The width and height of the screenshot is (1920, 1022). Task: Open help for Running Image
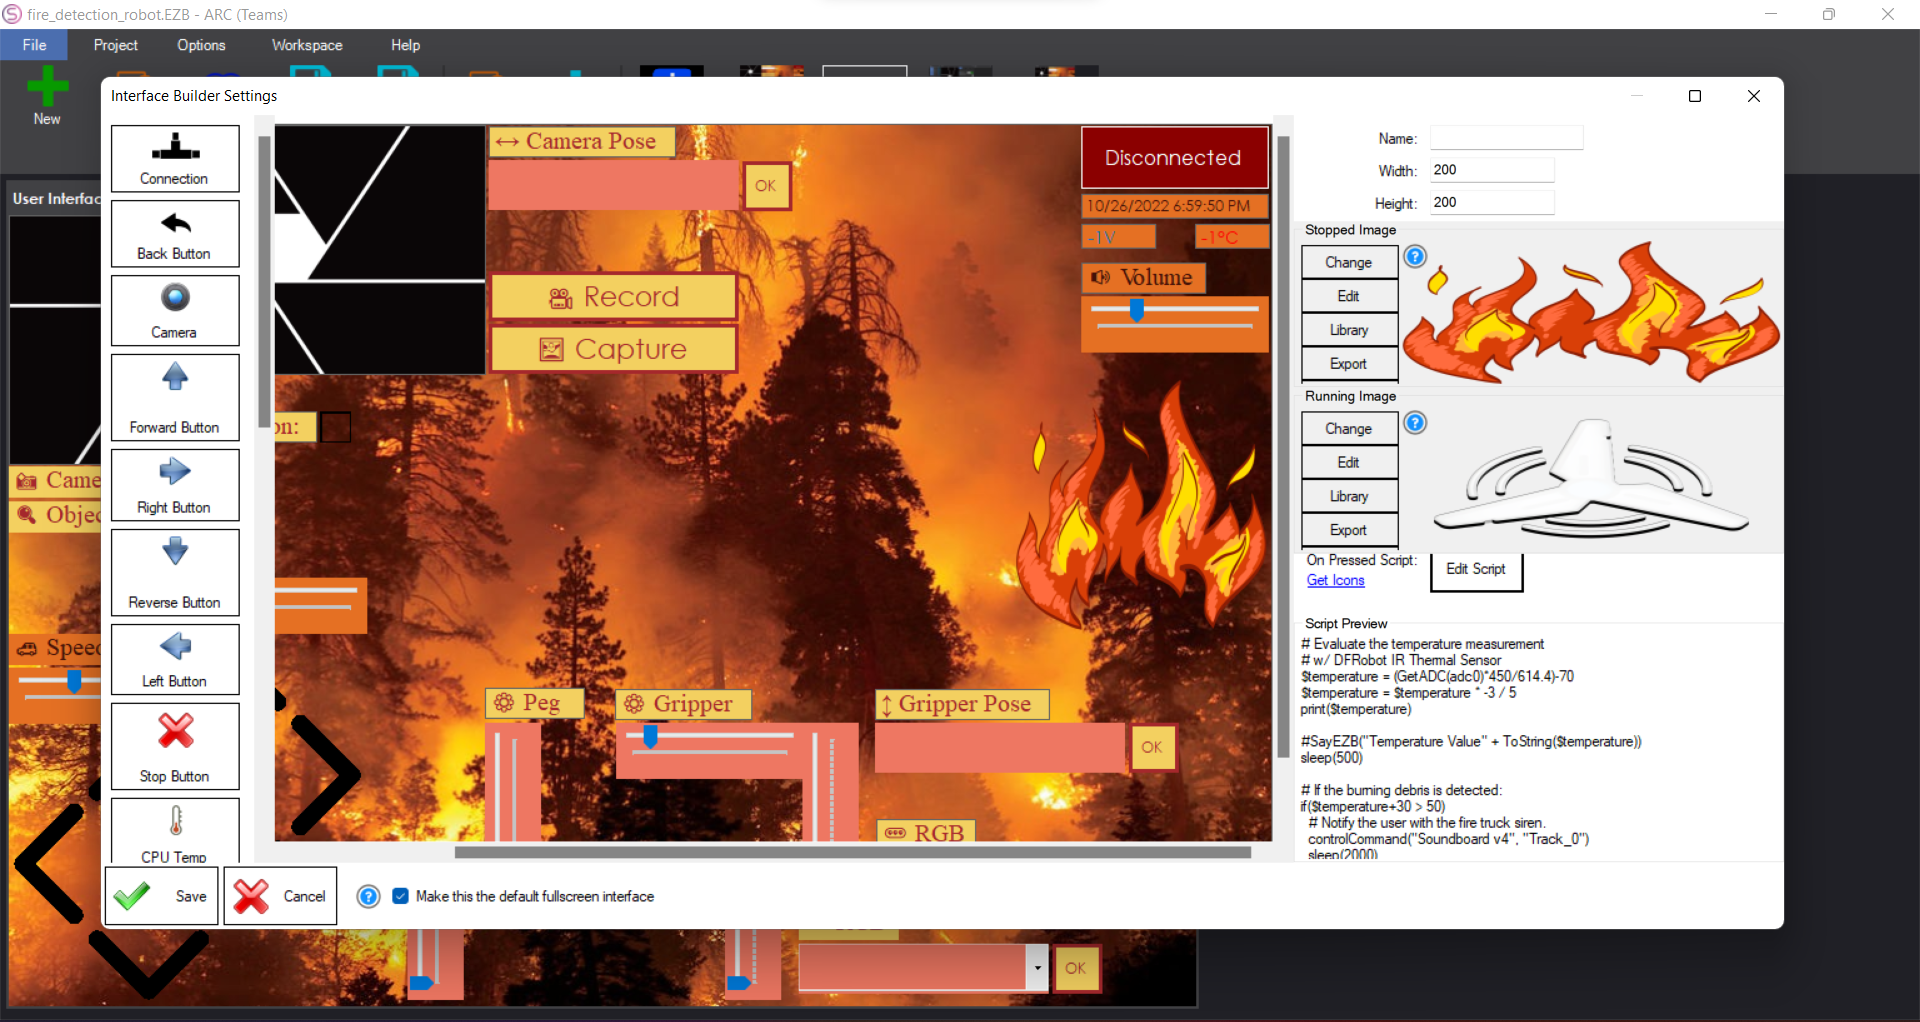(x=1415, y=422)
